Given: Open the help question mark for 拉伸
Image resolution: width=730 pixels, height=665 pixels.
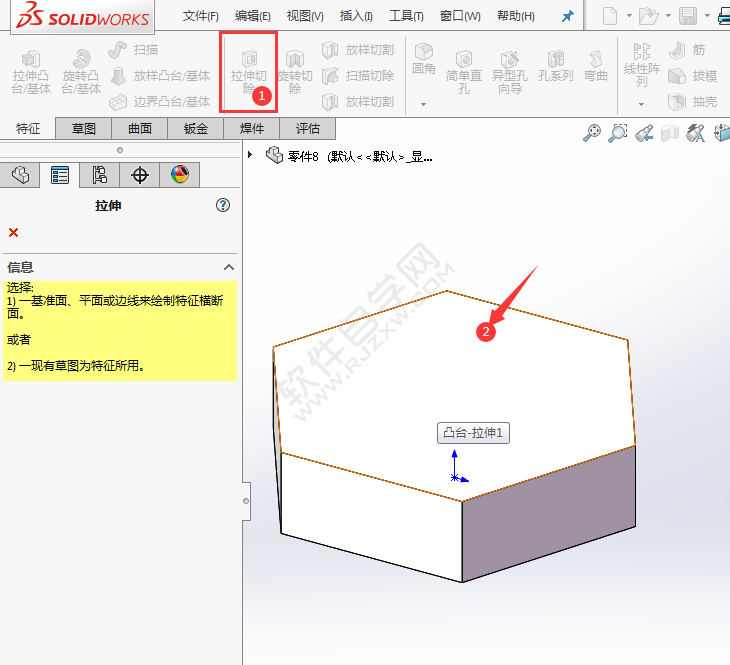Looking at the screenshot, I should pos(223,205).
